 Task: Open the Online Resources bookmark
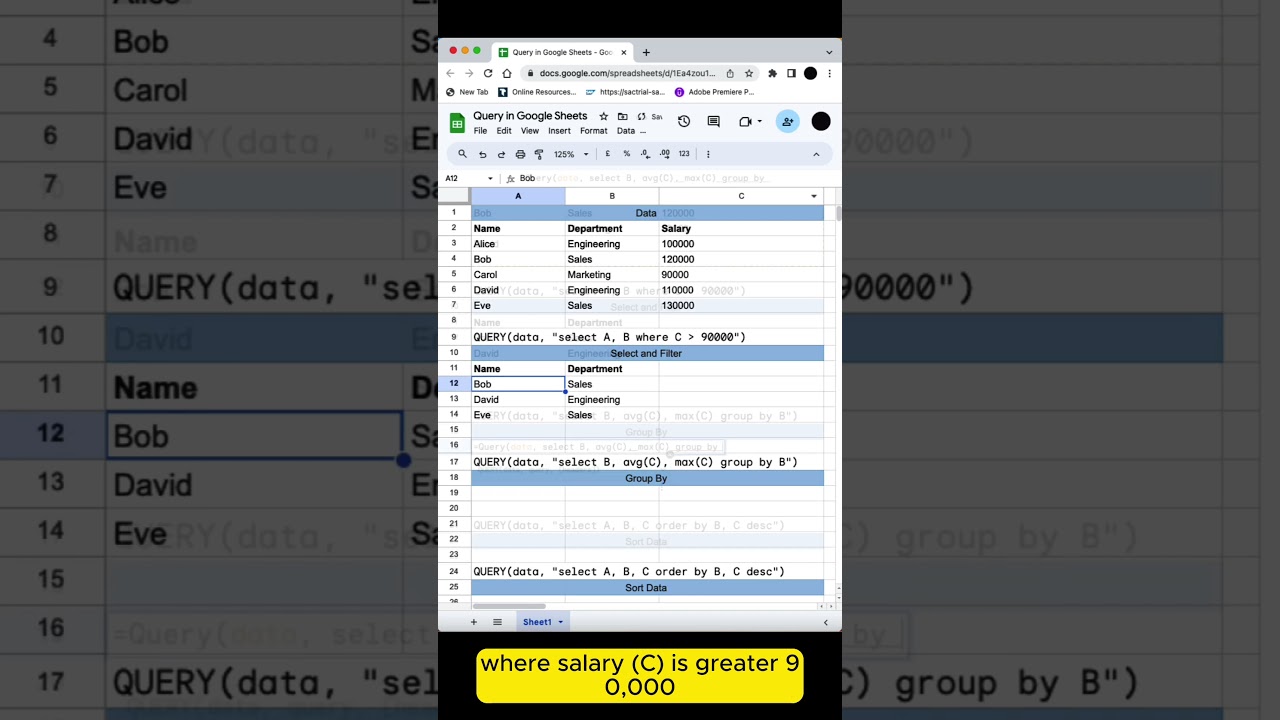[537, 92]
